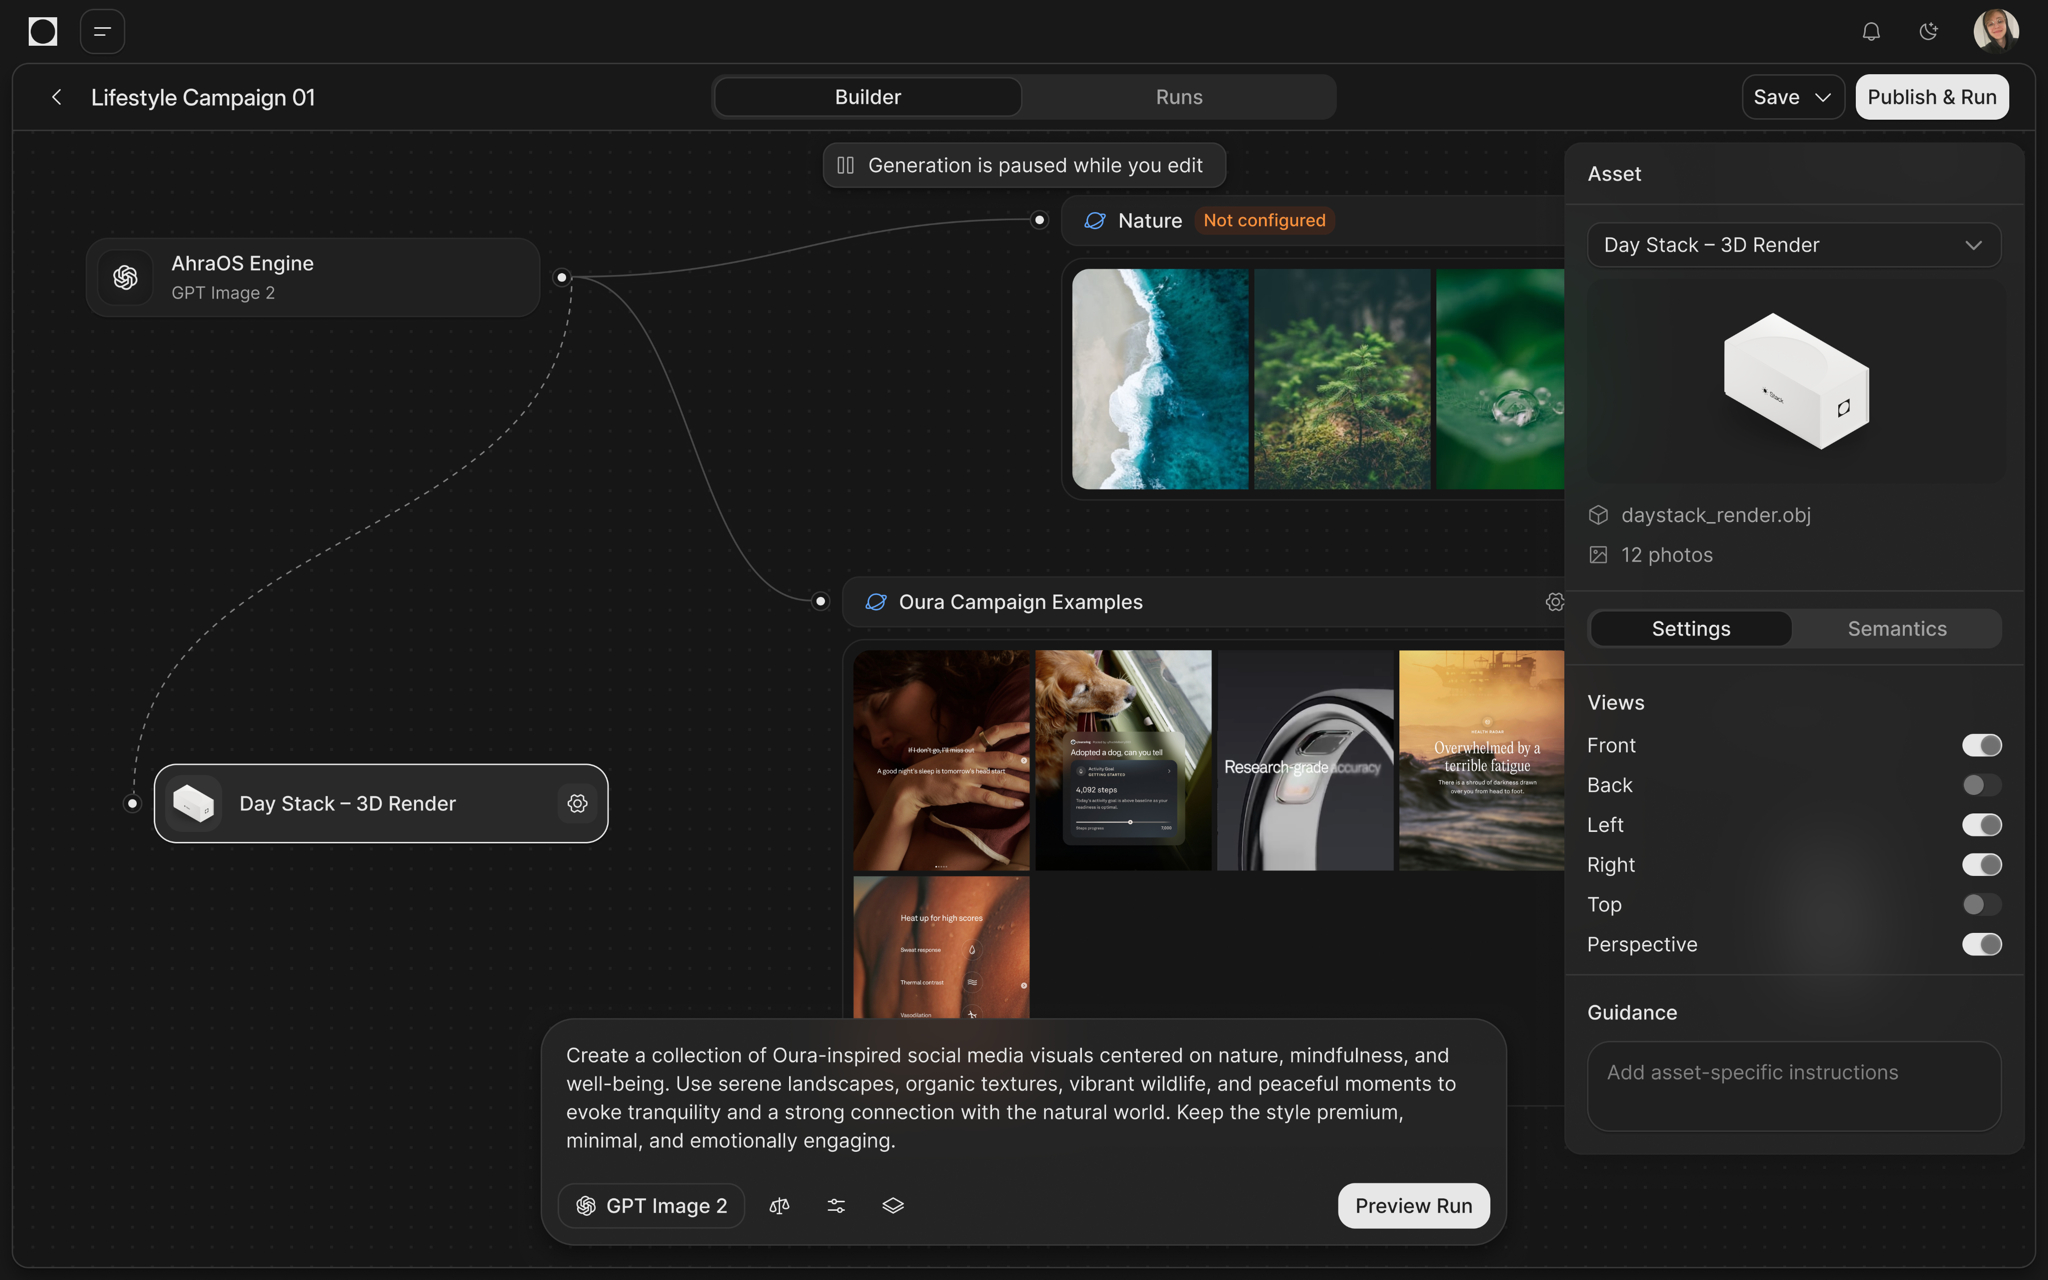Select the AhraOS Engine node
This screenshot has width=2048, height=1280.
click(x=313, y=277)
